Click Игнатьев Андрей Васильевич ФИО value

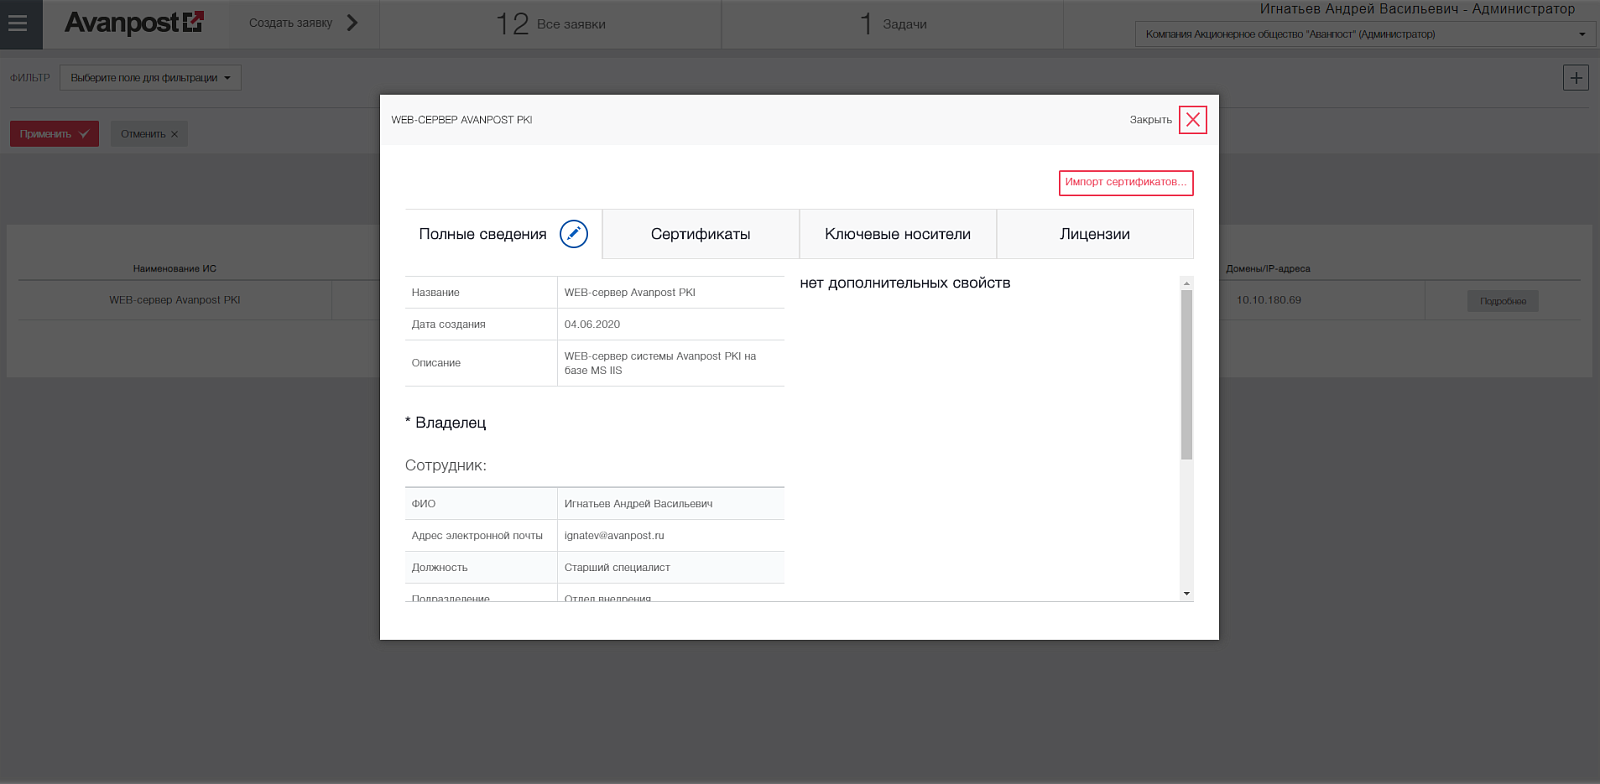click(638, 504)
